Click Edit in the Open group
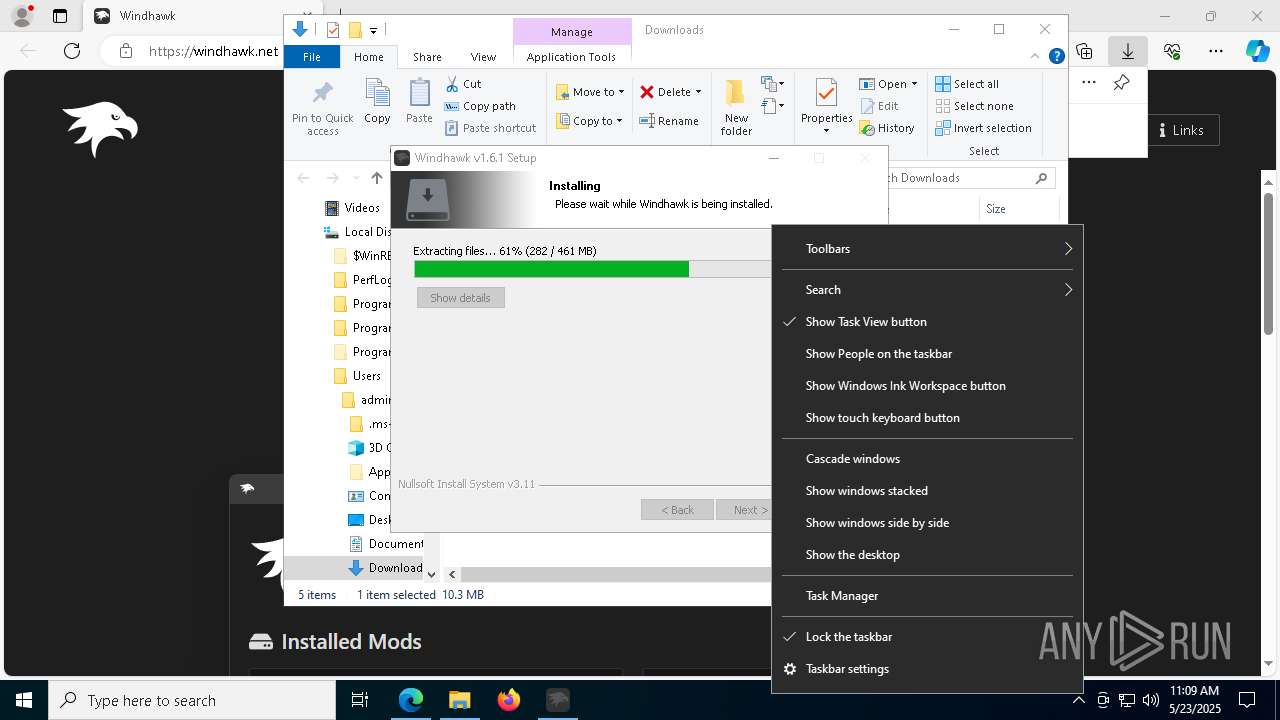 pyautogui.click(x=879, y=106)
